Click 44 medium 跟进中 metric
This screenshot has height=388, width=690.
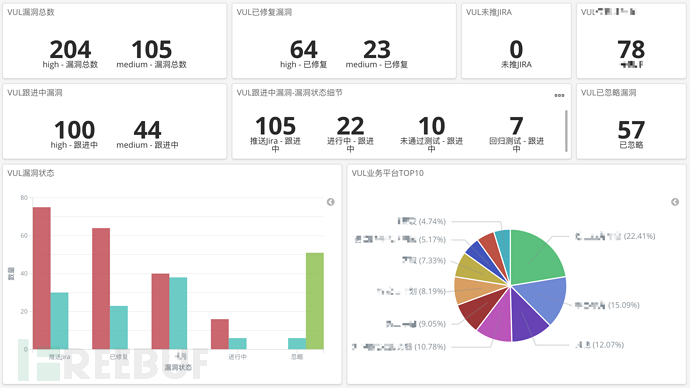click(147, 135)
